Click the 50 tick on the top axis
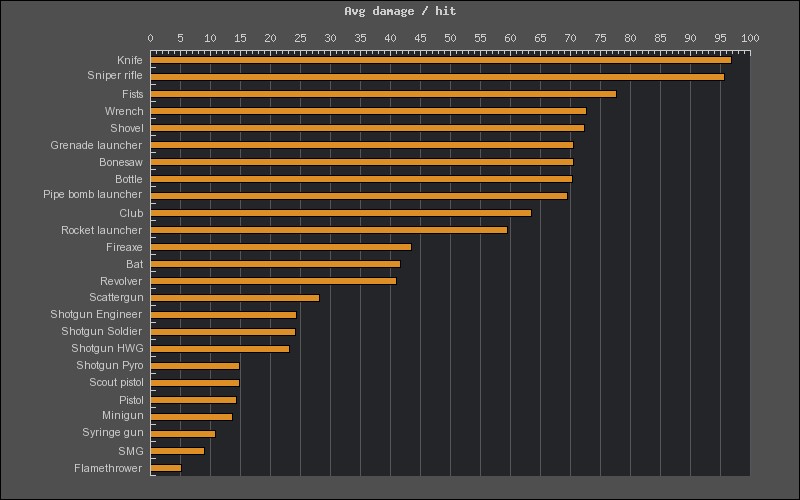 click(450, 38)
